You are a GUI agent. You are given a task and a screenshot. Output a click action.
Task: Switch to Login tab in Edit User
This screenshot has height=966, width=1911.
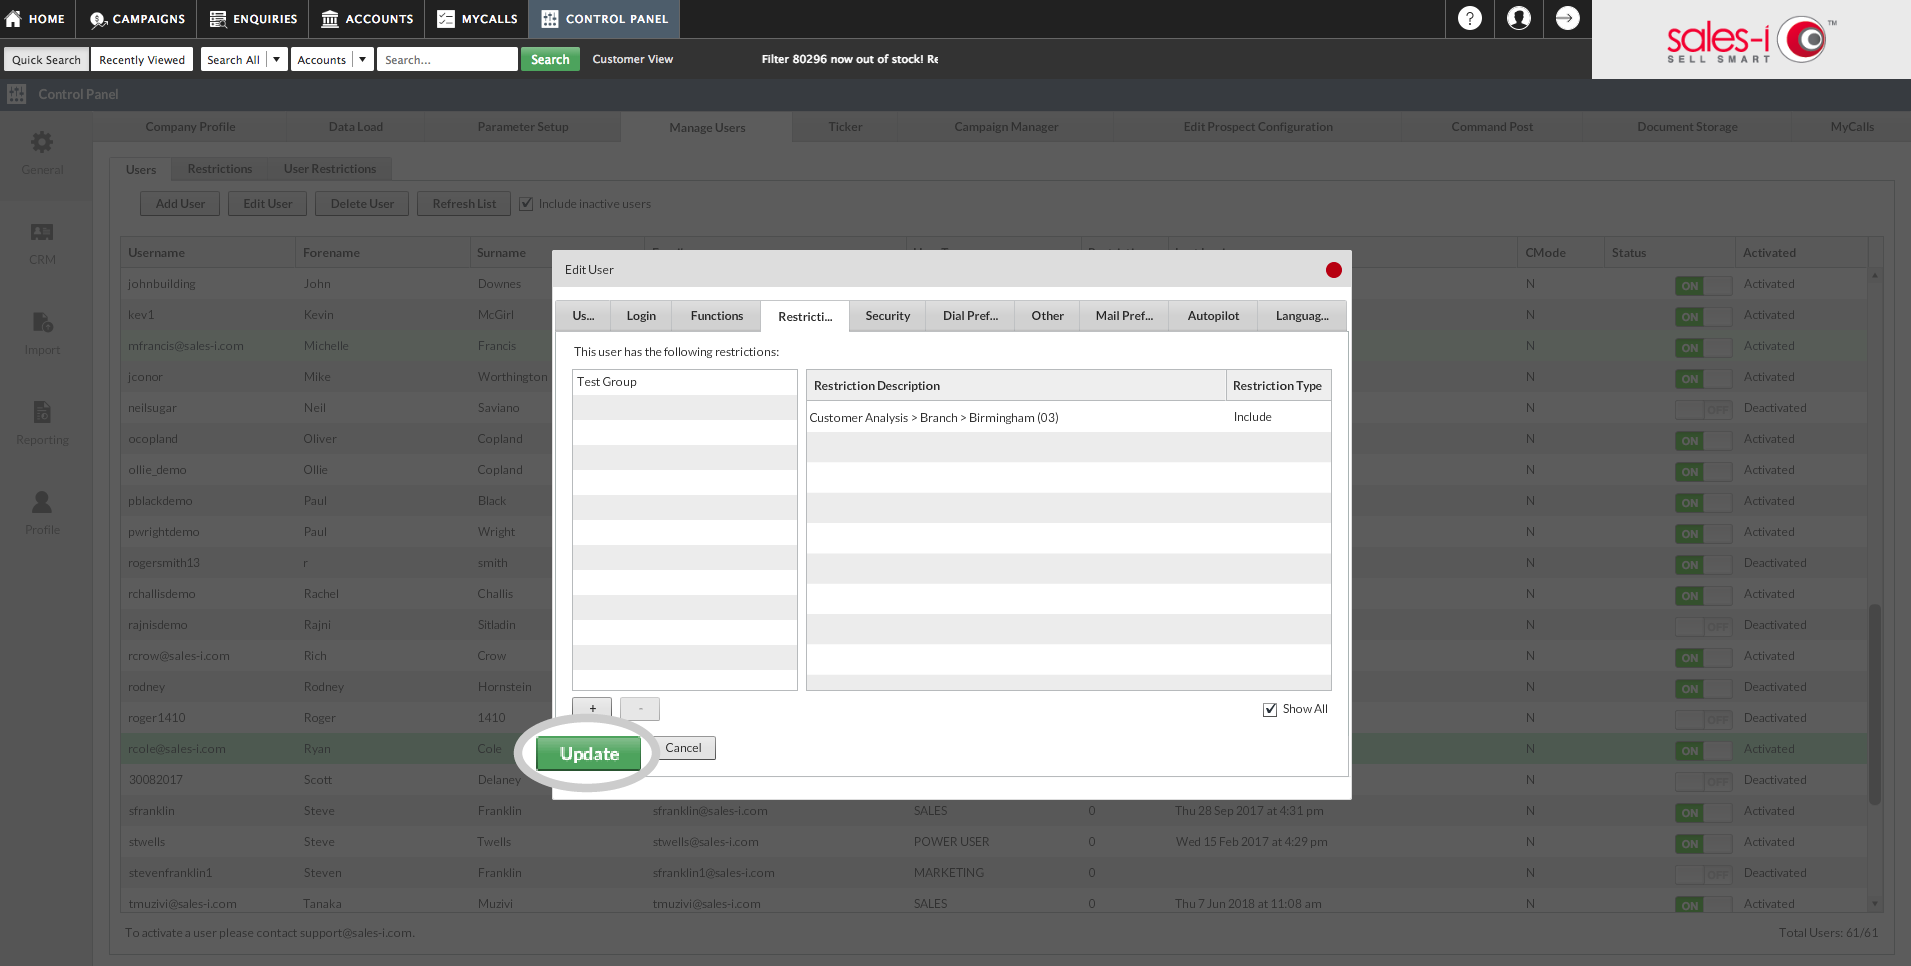[641, 316]
